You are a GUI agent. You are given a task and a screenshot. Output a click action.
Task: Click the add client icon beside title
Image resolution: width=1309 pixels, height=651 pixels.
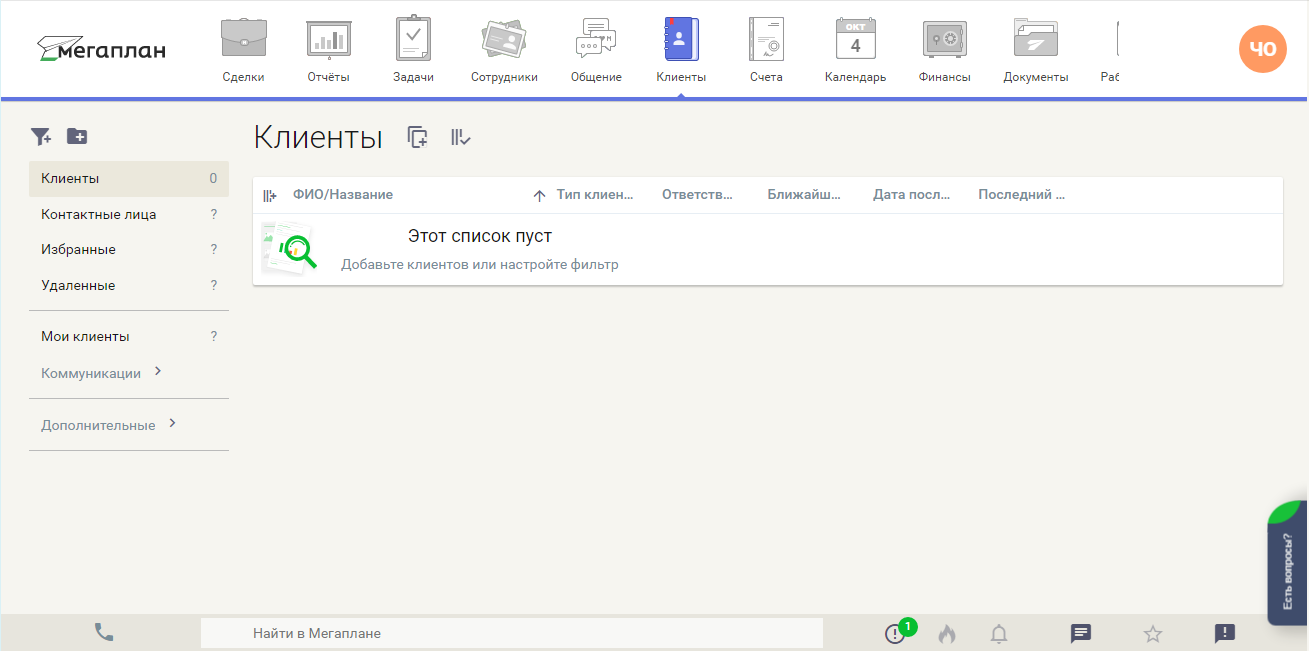pos(418,138)
